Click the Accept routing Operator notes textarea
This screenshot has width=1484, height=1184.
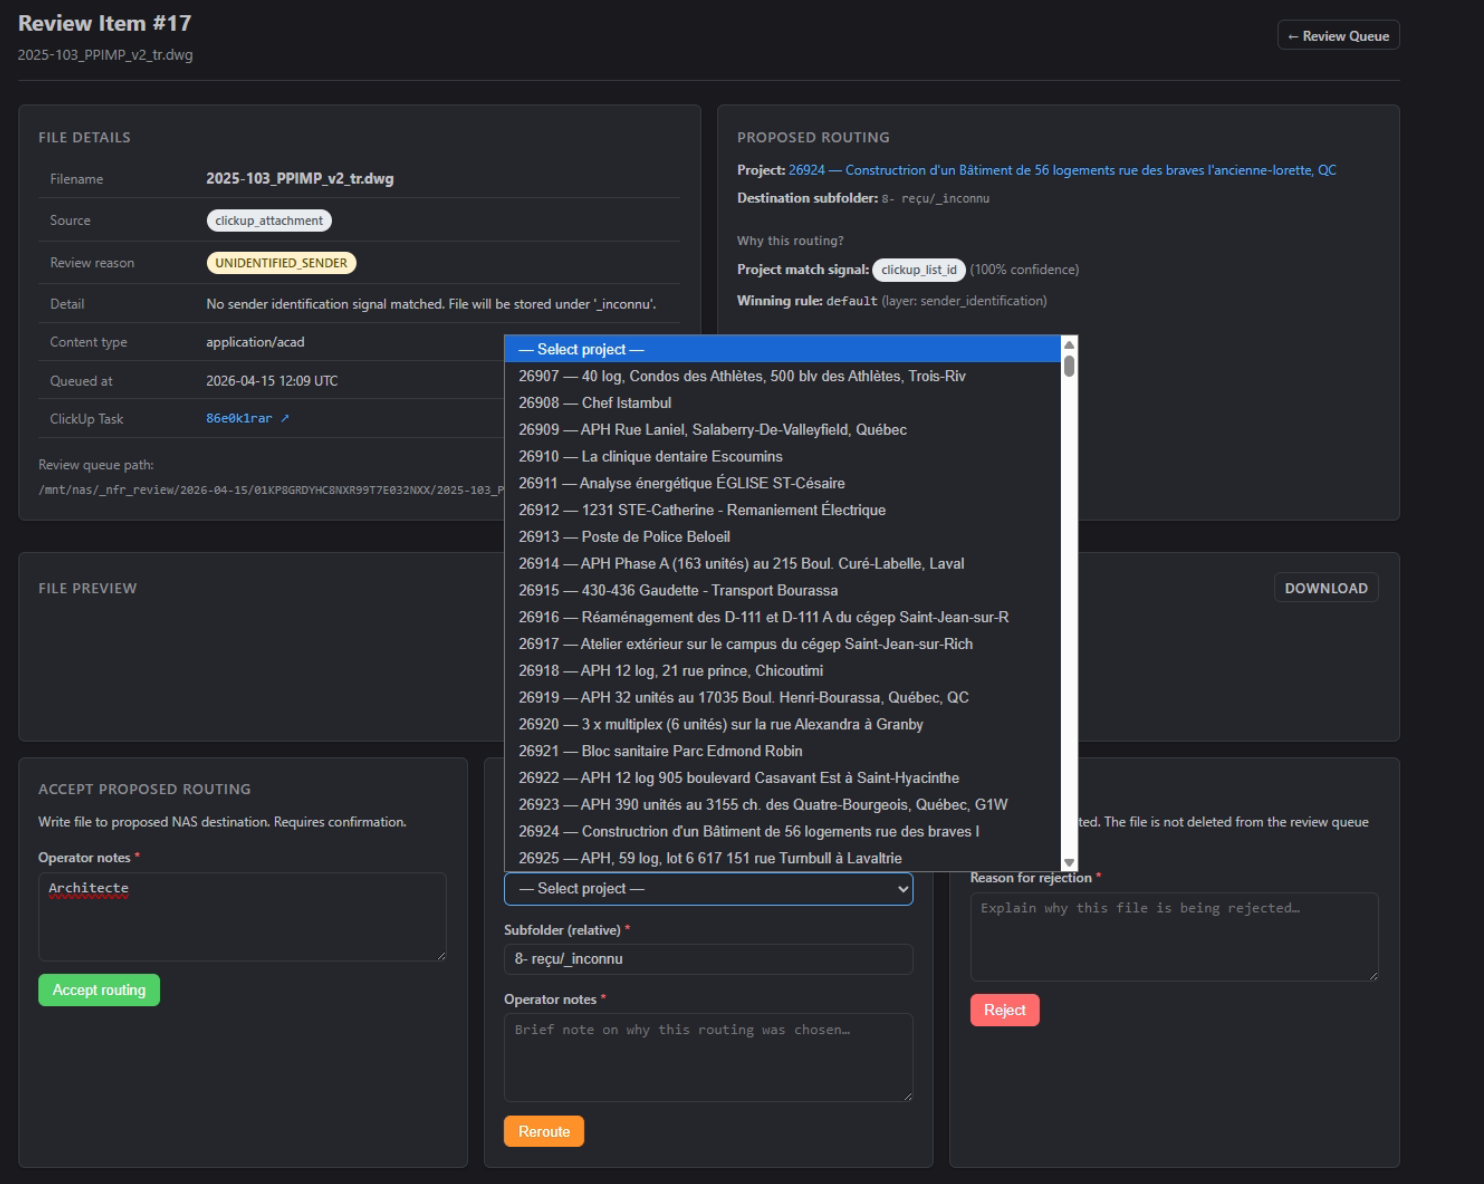click(x=242, y=916)
